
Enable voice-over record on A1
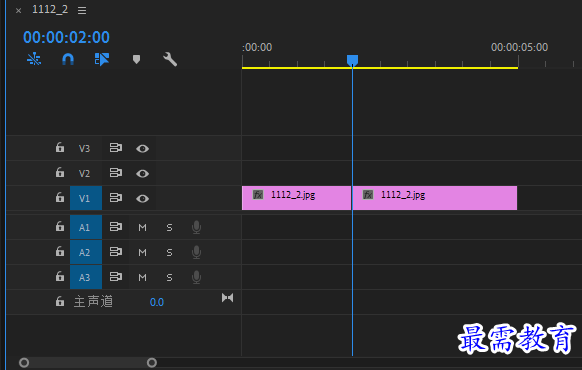(196, 227)
